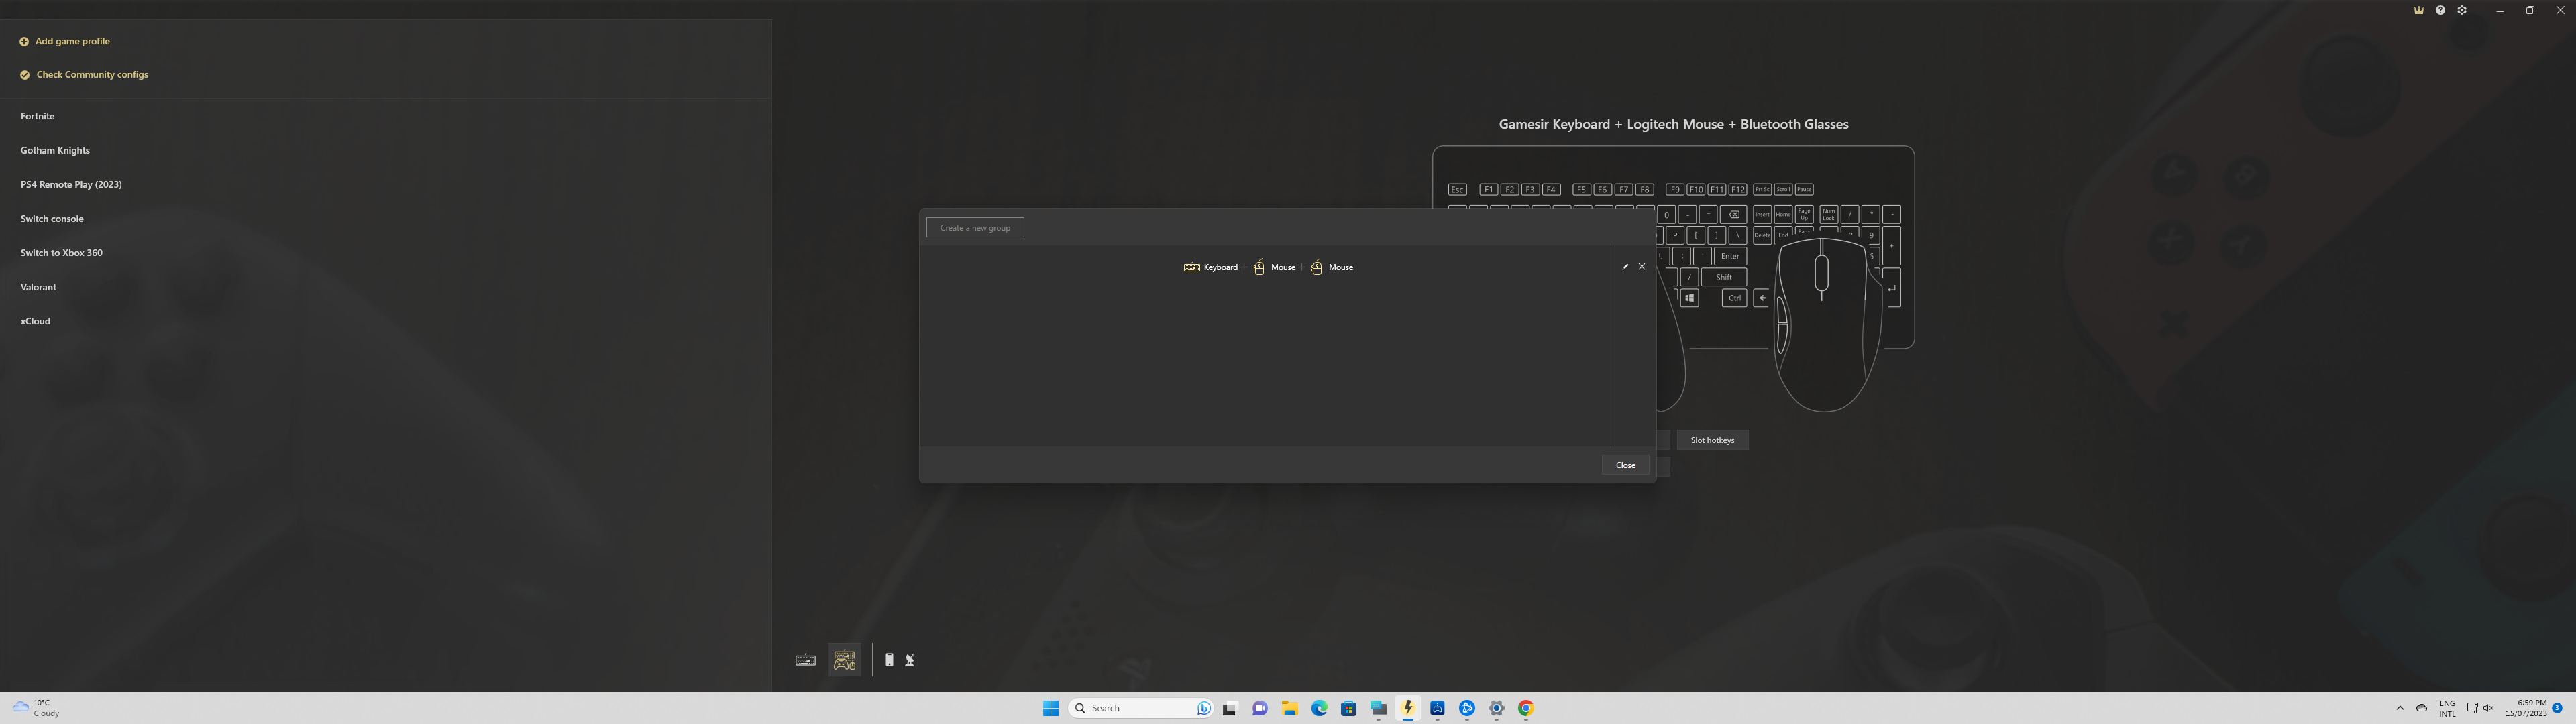The height and width of the screenshot is (724, 2576).
Task: Remove the group with the X icon
Action: [1642, 267]
